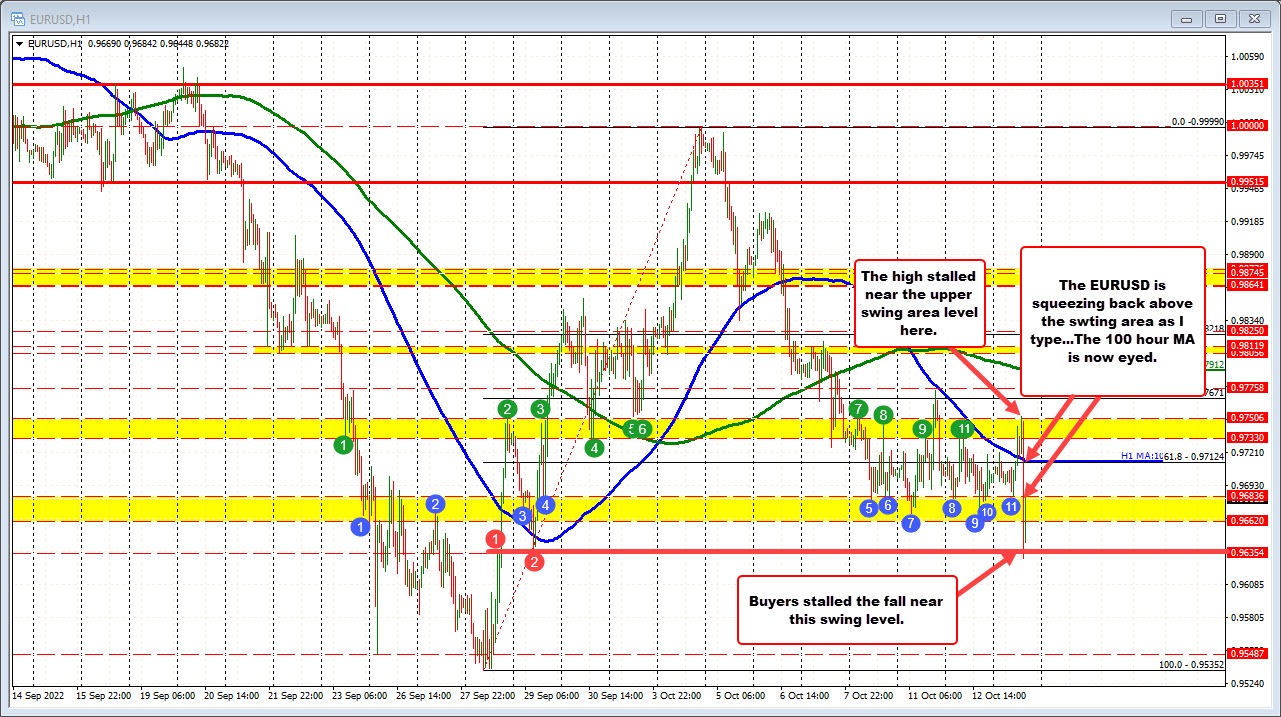Select the 0.98641 price label
Viewport: 1281px width, 717px height.
tap(1246, 284)
